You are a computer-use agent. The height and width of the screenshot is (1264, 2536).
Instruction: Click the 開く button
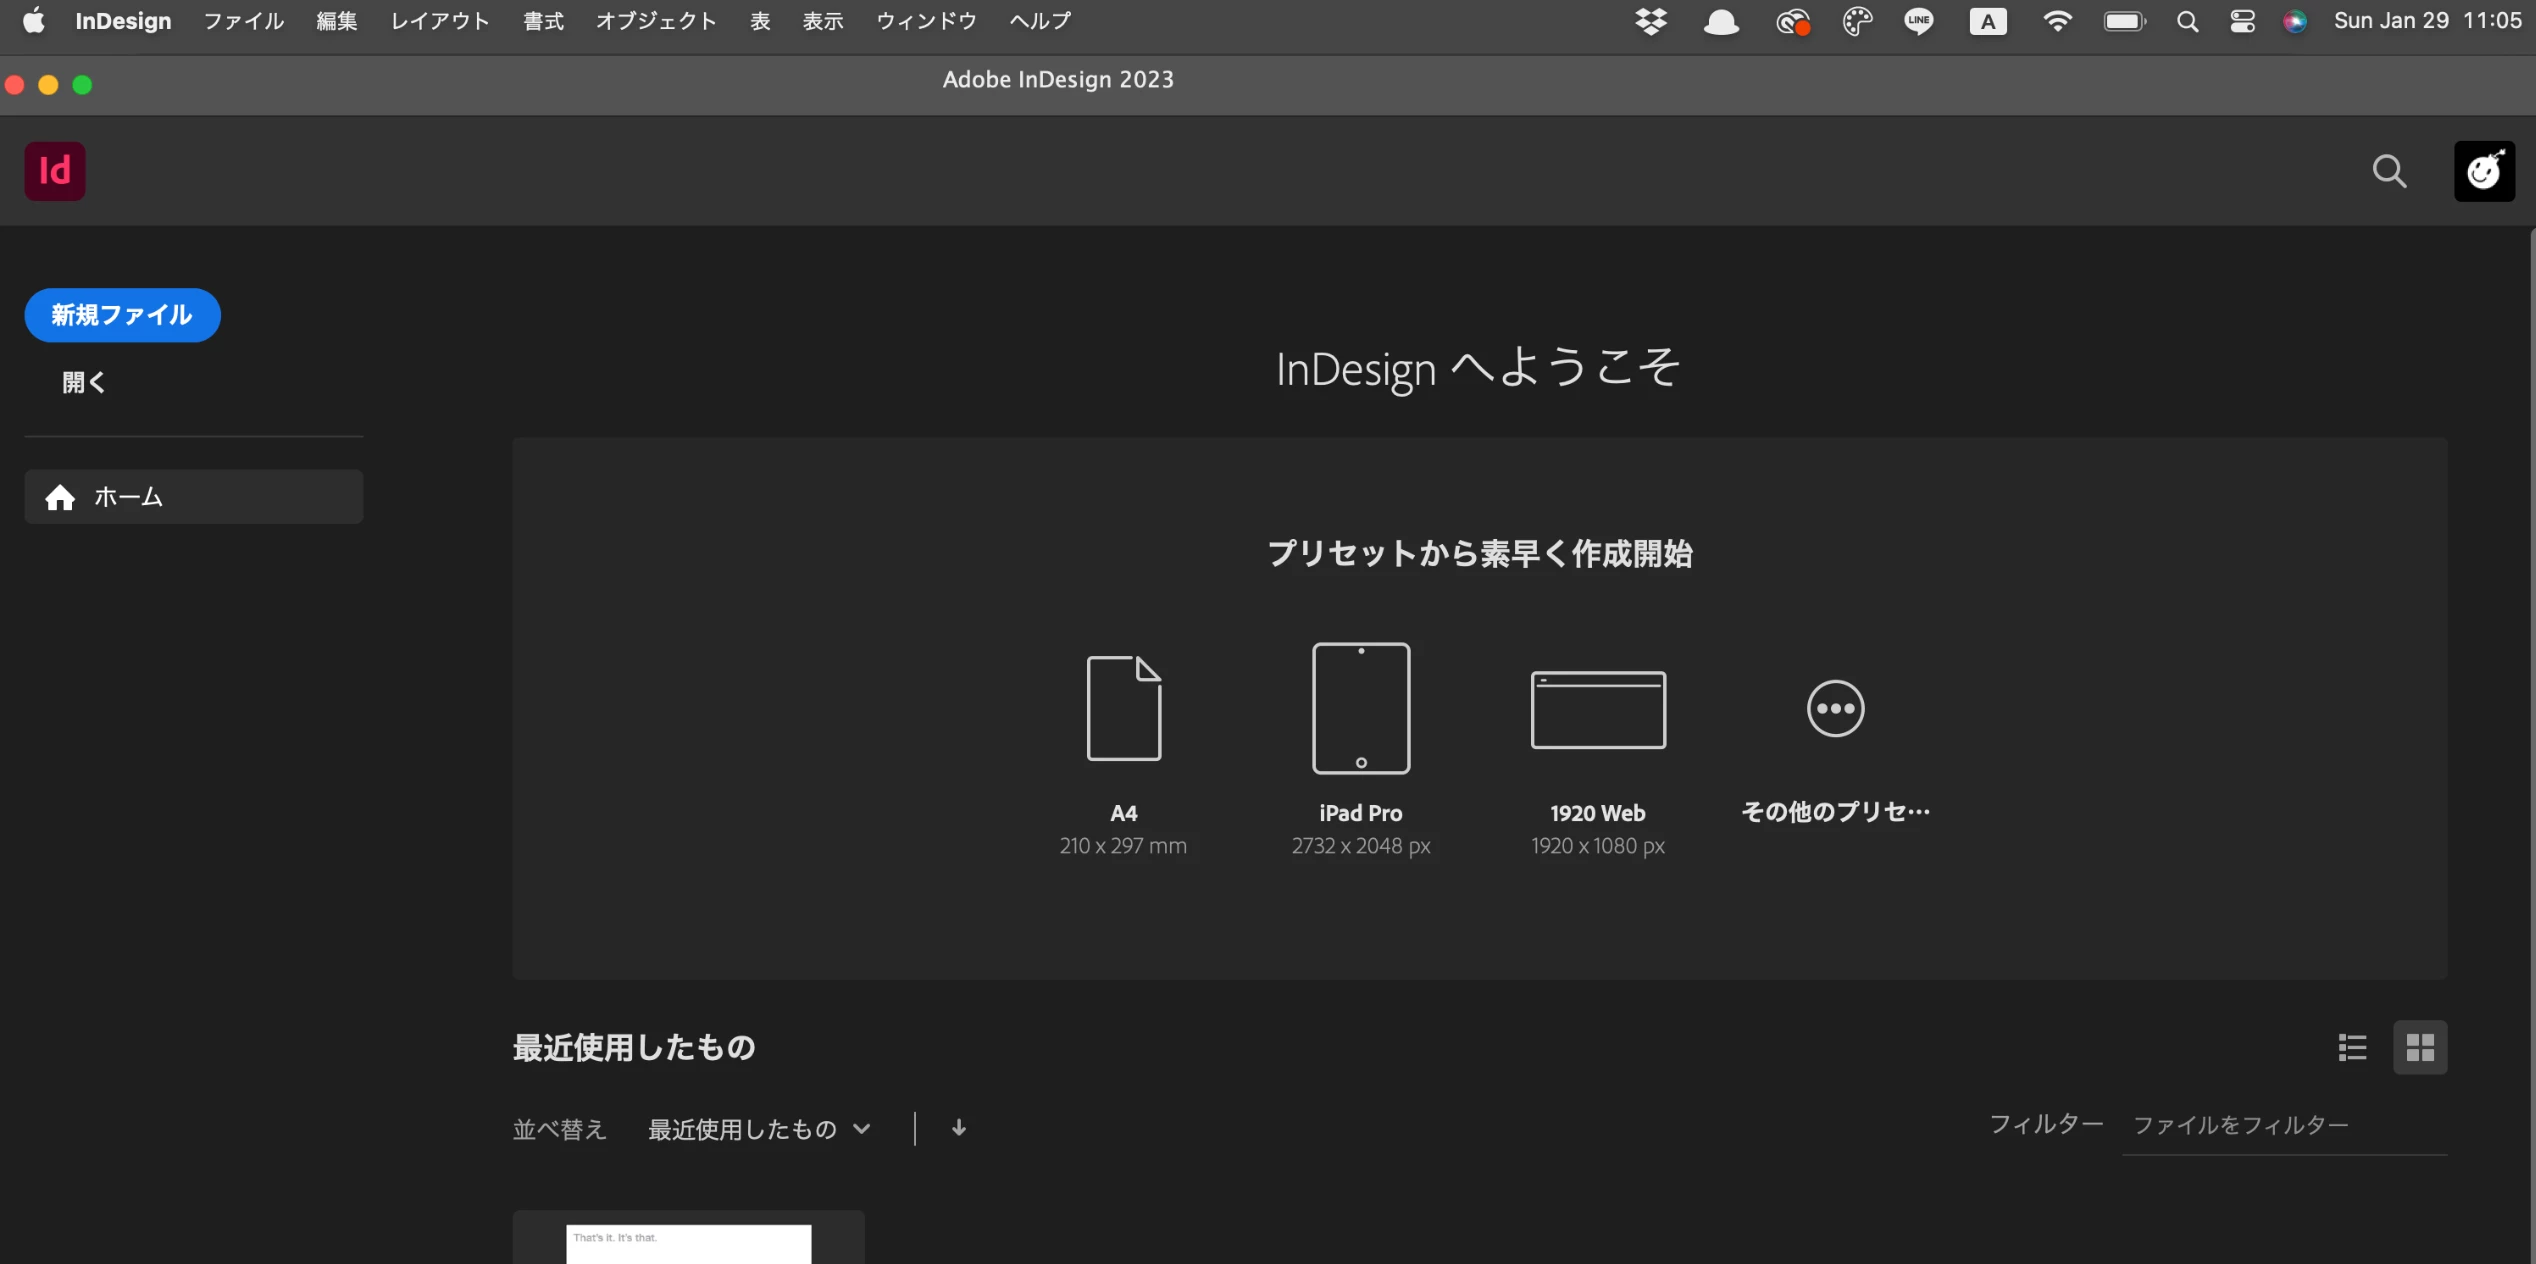pyautogui.click(x=84, y=382)
